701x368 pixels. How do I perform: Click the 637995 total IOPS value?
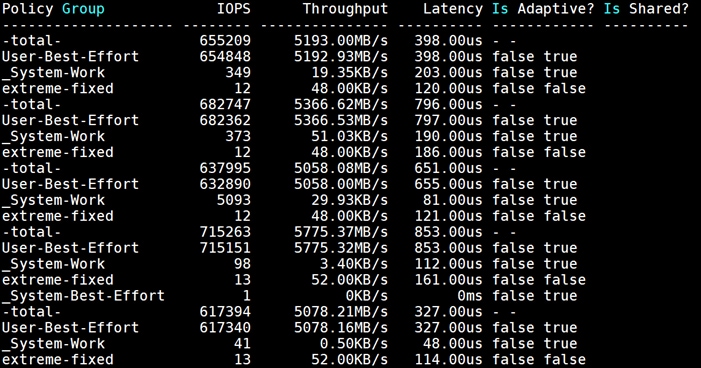click(225, 168)
